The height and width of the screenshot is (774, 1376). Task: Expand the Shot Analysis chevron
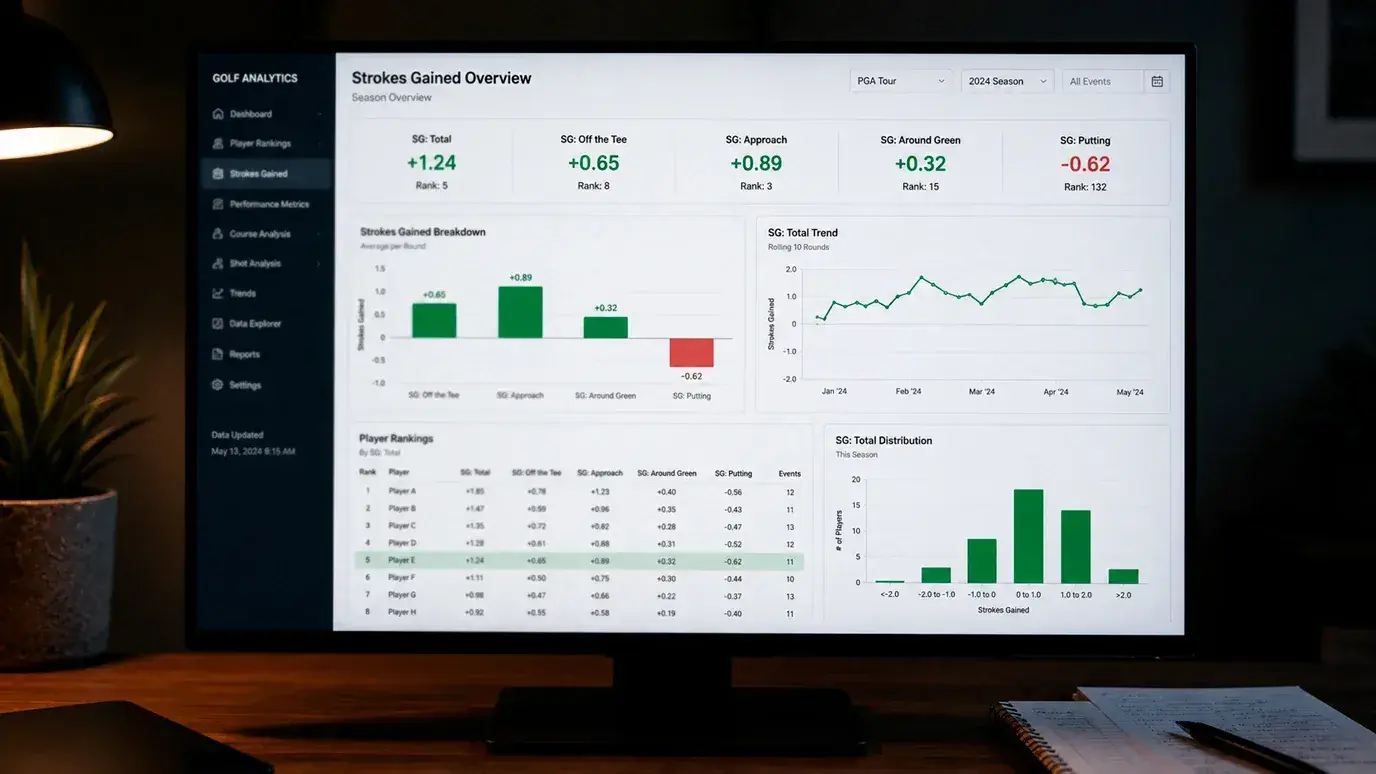click(x=319, y=264)
